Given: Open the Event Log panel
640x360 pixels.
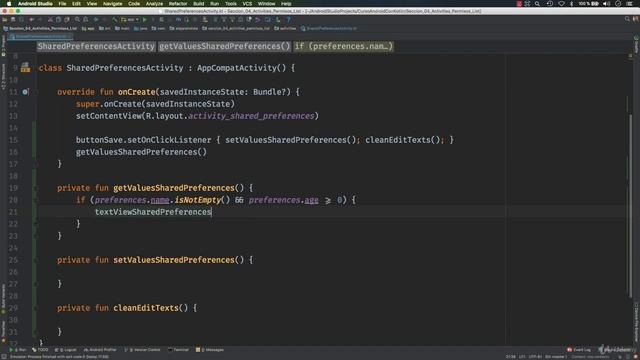Looking at the screenshot, I should point(579,350).
